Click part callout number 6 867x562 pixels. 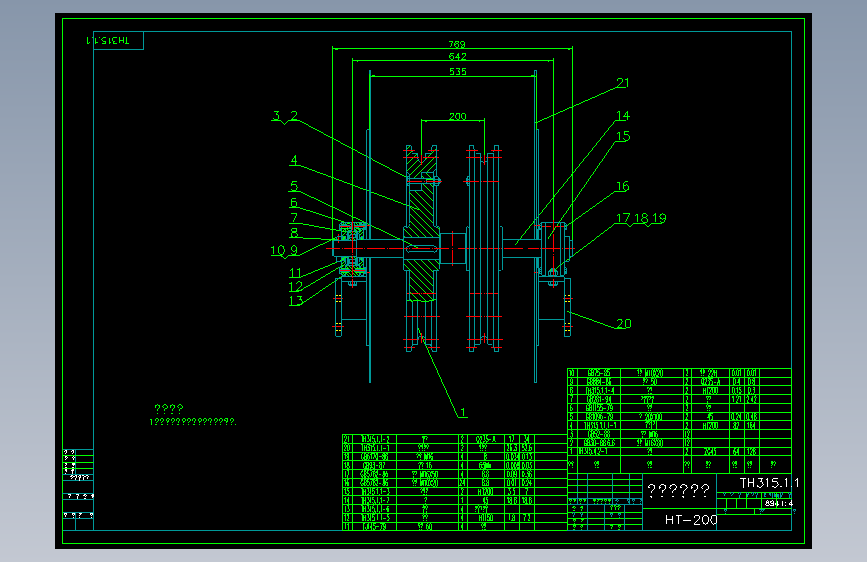tap(294, 202)
